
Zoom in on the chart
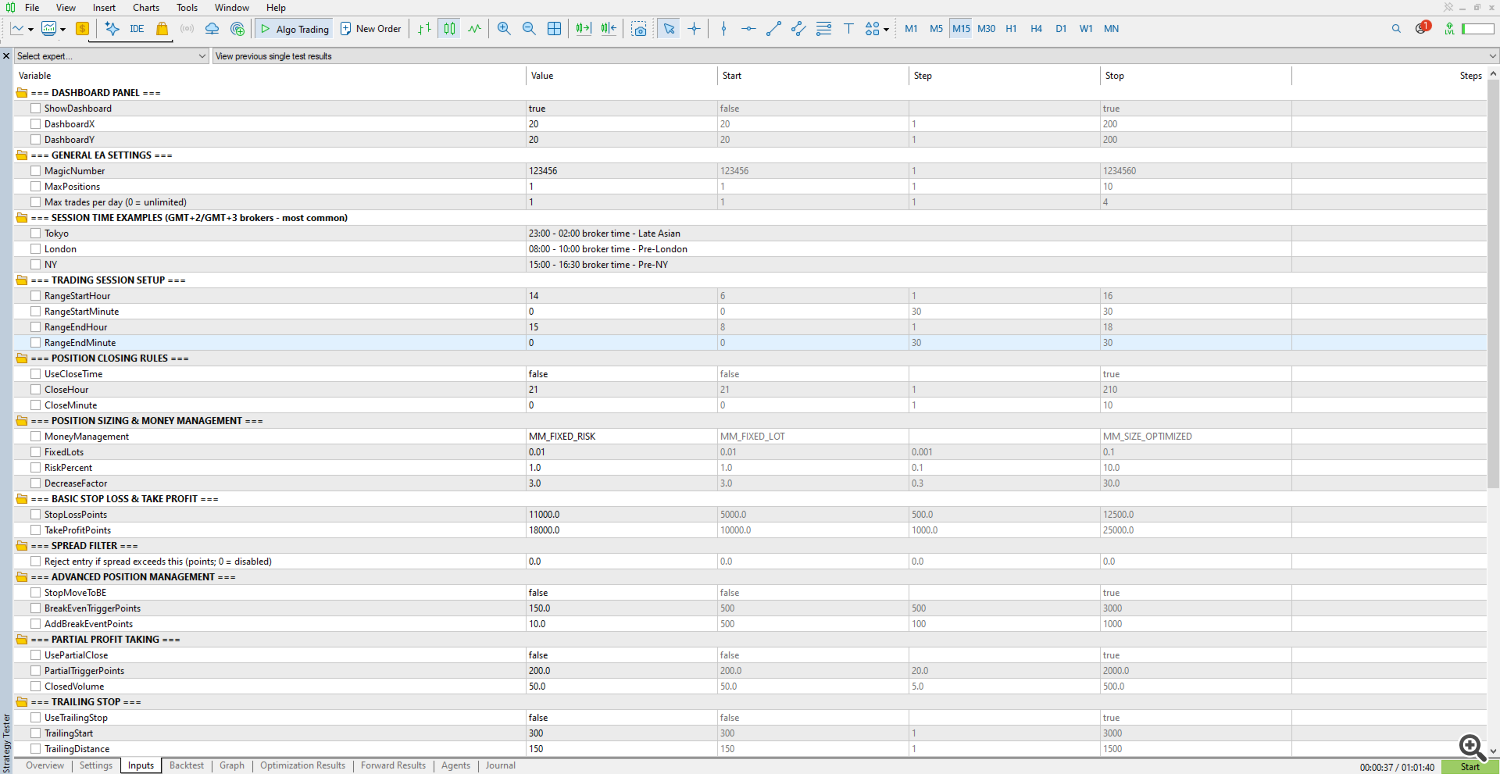click(504, 29)
